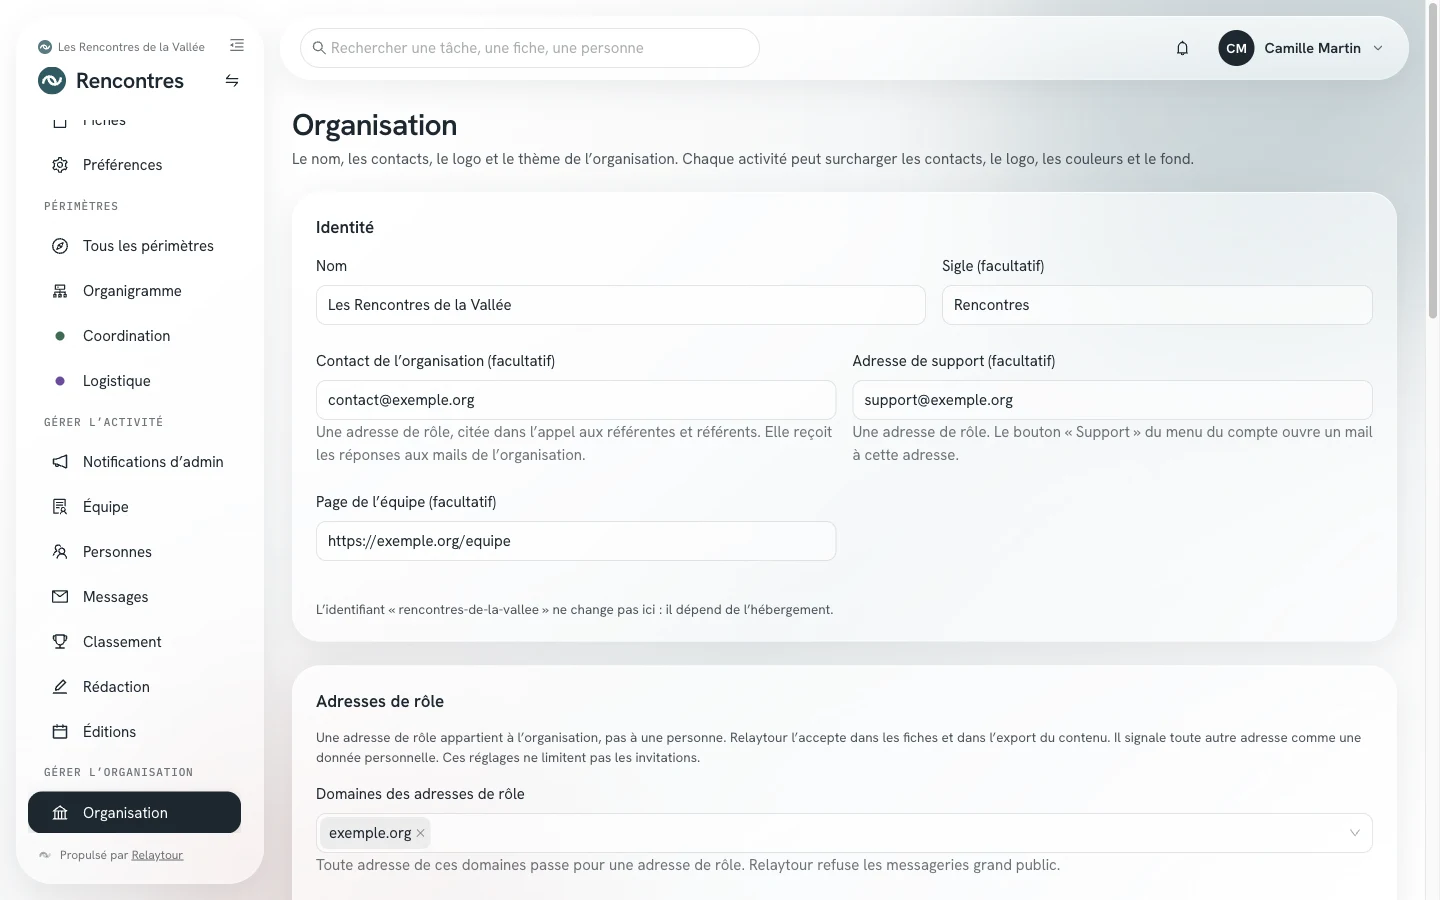
Task: Open Messages in the sidebar
Action: click(x=134, y=597)
